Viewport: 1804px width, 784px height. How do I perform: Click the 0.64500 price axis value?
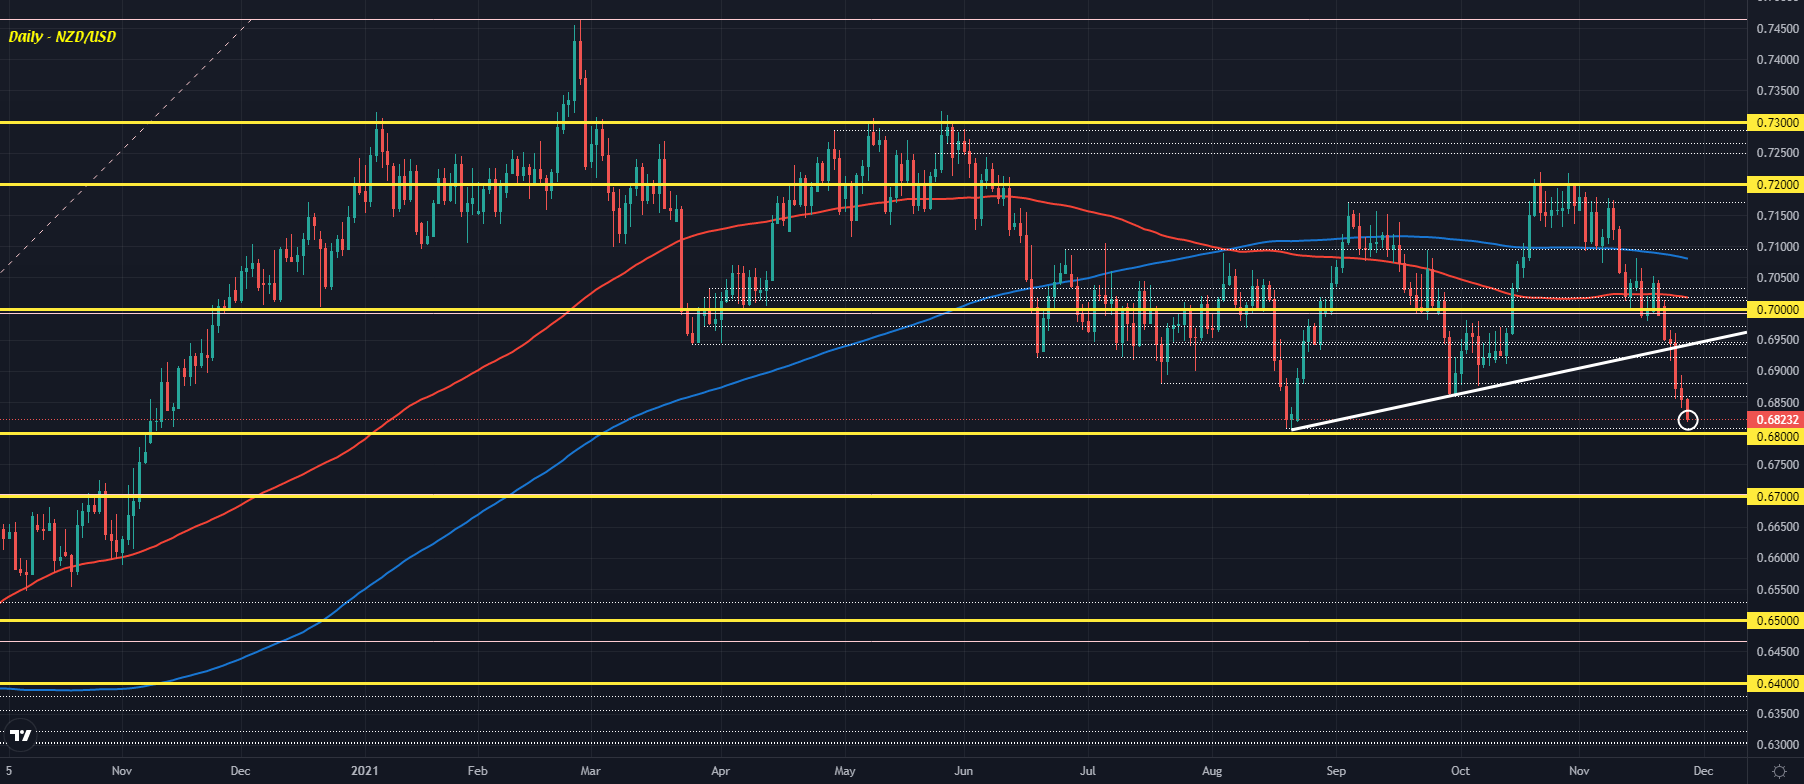(x=1777, y=652)
